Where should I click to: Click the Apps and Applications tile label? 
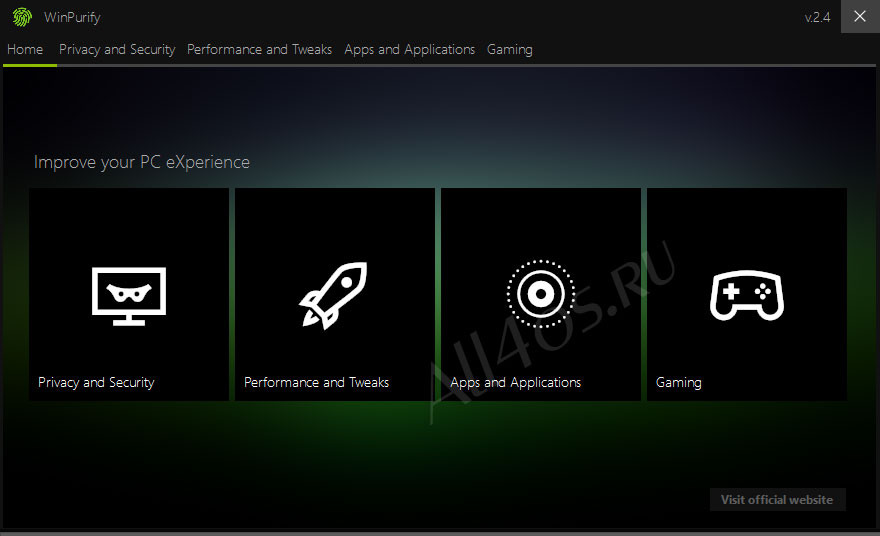[515, 382]
